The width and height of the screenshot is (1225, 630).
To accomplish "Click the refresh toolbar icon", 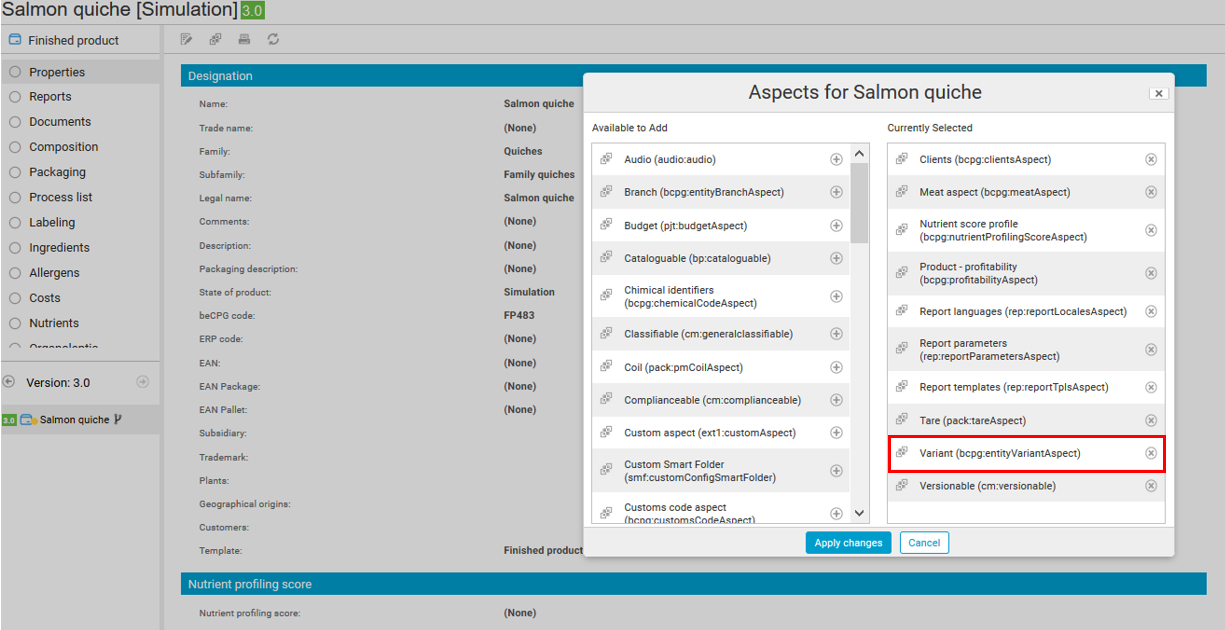I will [x=273, y=39].
